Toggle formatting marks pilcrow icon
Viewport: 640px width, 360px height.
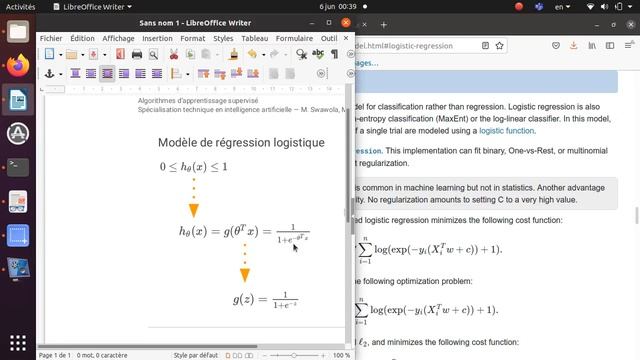(335, 54)
